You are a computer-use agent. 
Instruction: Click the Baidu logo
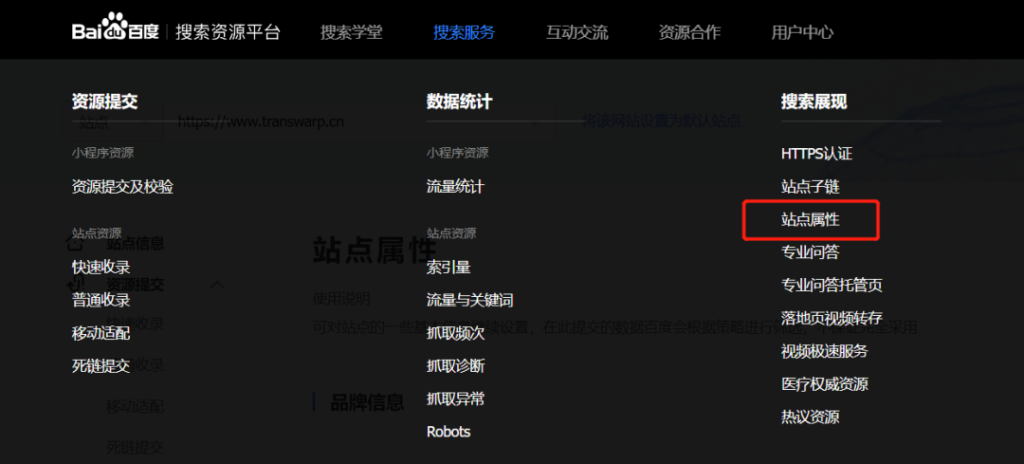[x=116, y=29]
